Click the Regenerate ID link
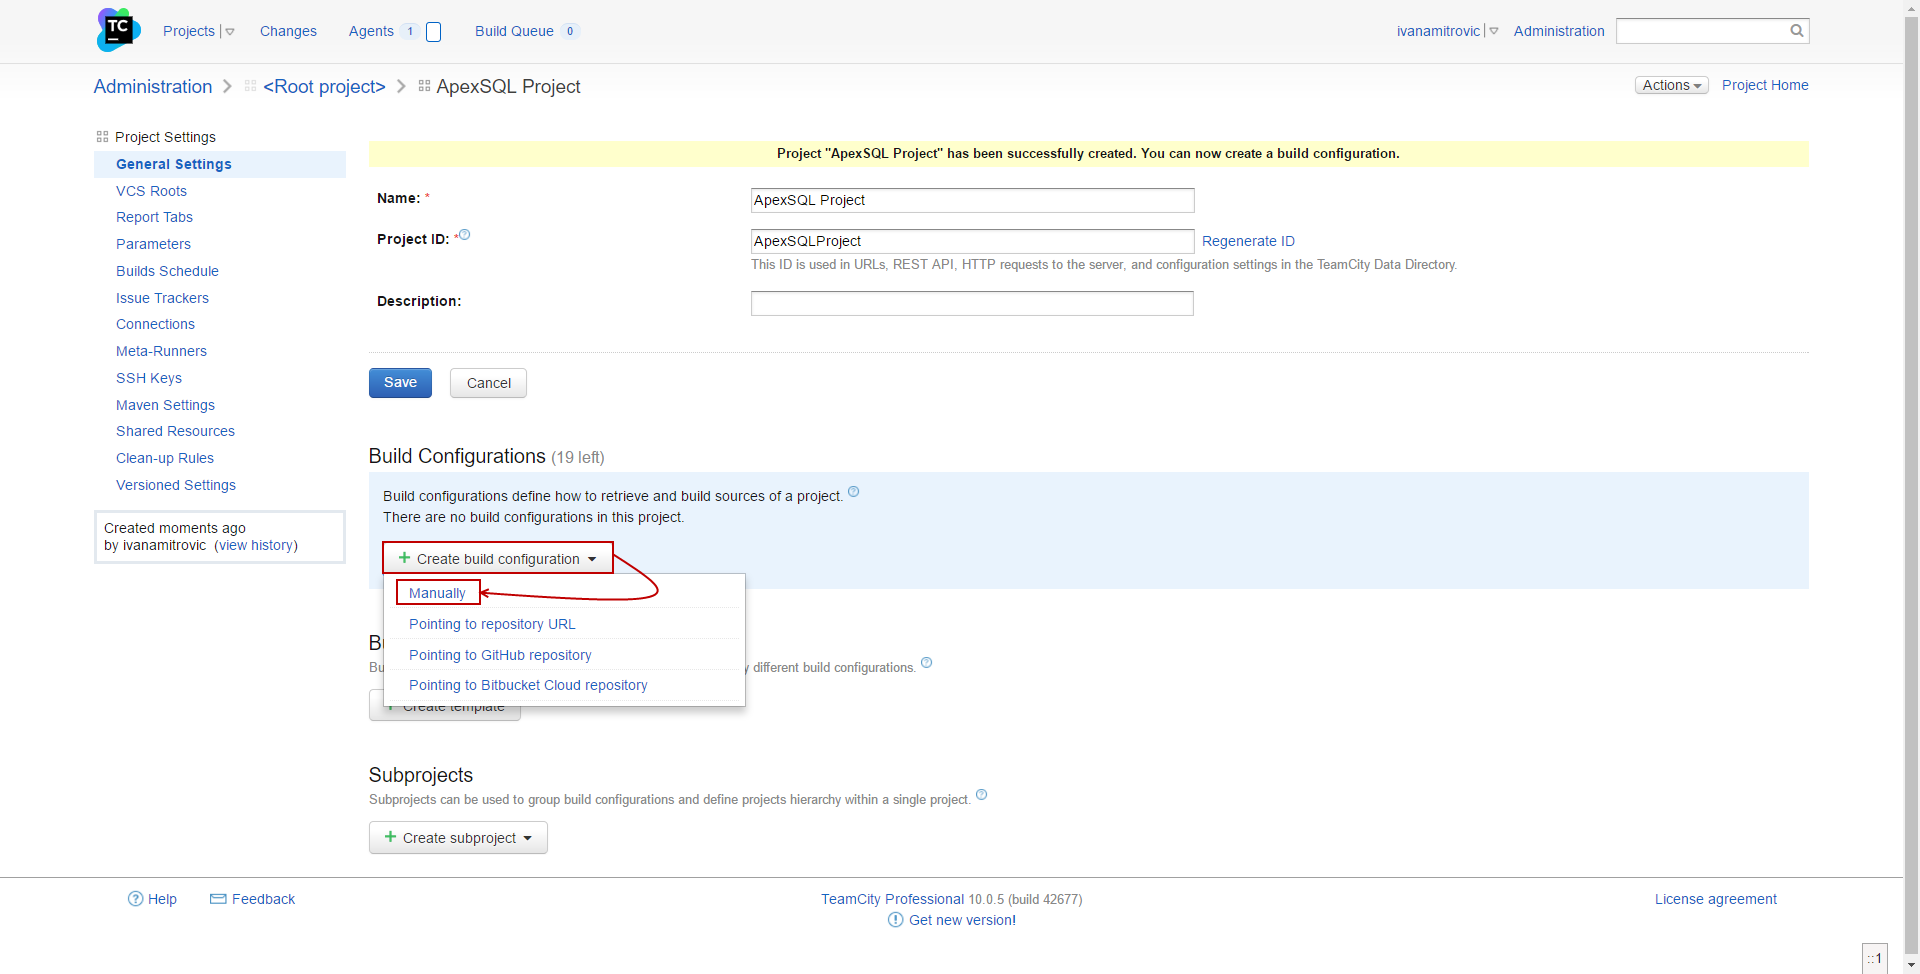Screen dimensions: 1920x974 pos(1248,241)
